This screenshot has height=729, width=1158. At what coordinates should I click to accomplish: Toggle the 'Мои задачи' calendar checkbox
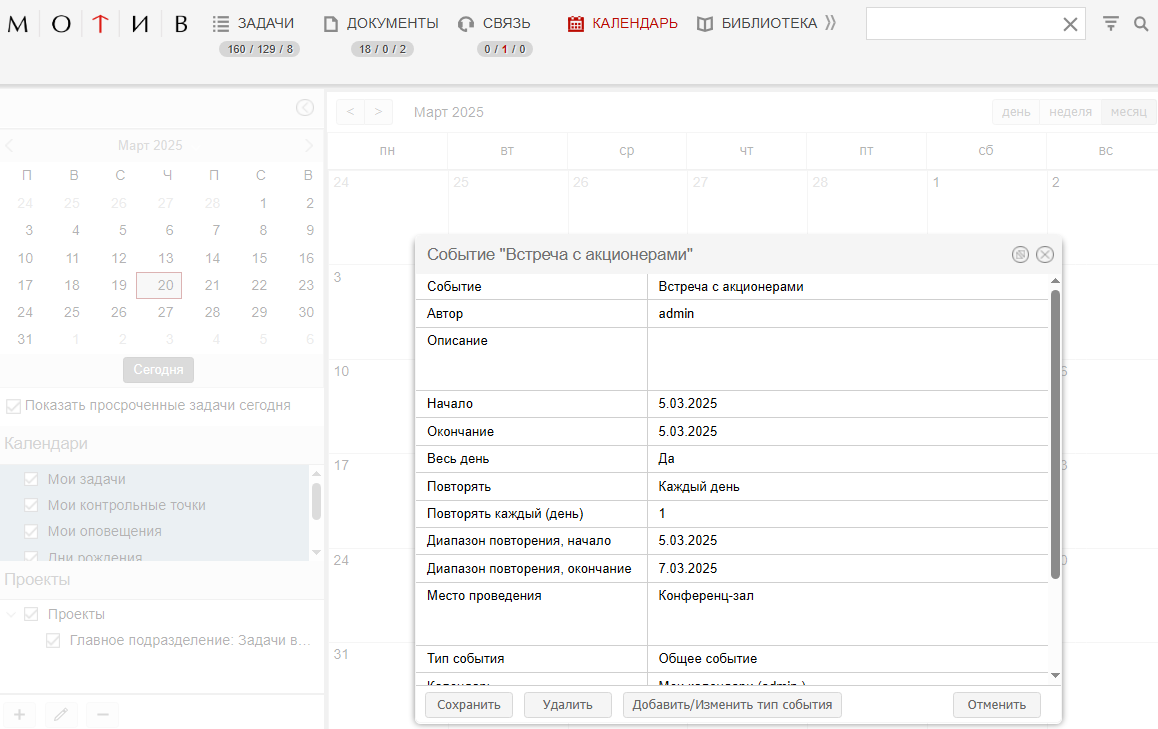tap(31, 479)
